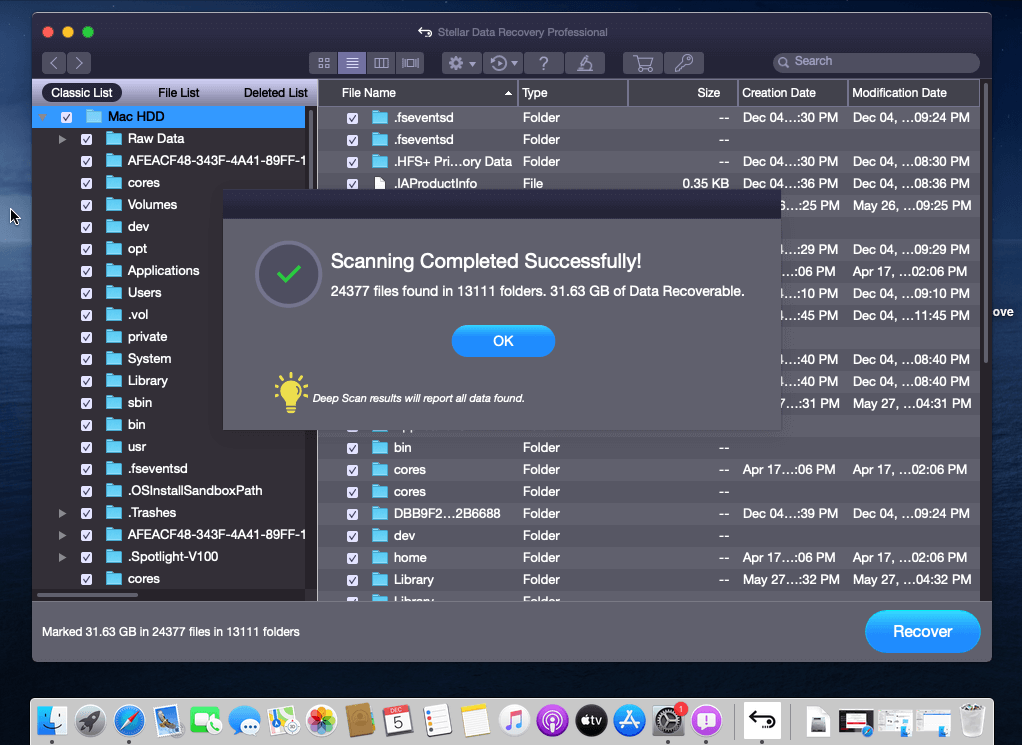
Task: Switch to the File List tab
Action: 179,93
